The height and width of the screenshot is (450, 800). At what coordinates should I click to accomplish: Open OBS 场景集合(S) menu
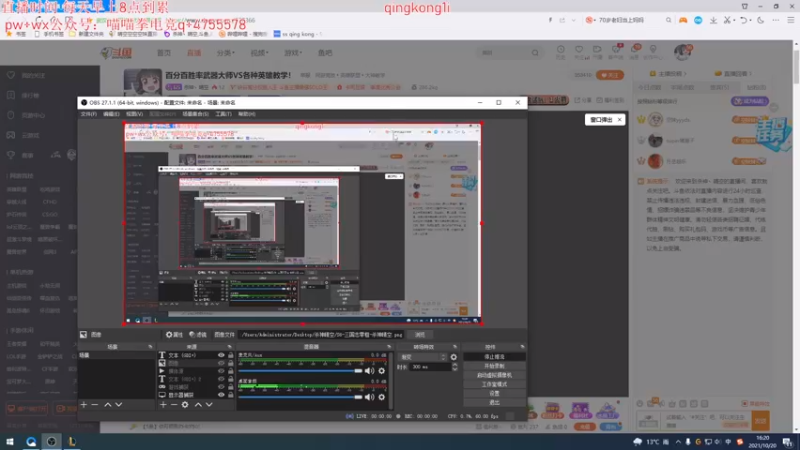(x=195, y=114)
